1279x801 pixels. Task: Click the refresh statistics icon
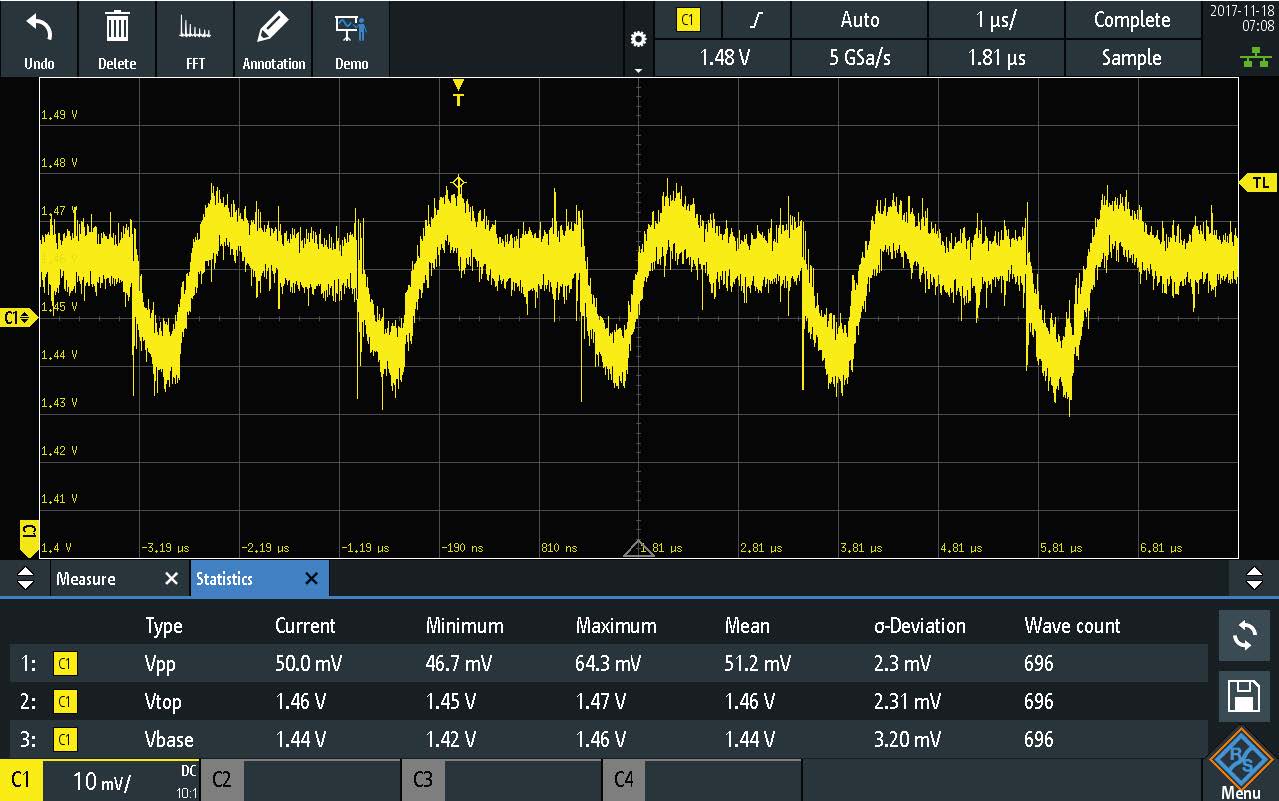pos(1244,636)
